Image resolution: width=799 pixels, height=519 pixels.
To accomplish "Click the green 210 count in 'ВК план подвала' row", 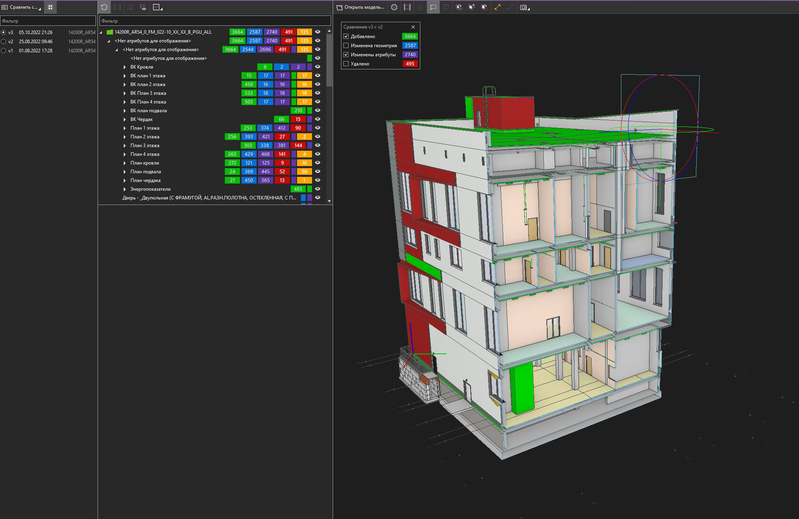I will click(x=298, y=111).
